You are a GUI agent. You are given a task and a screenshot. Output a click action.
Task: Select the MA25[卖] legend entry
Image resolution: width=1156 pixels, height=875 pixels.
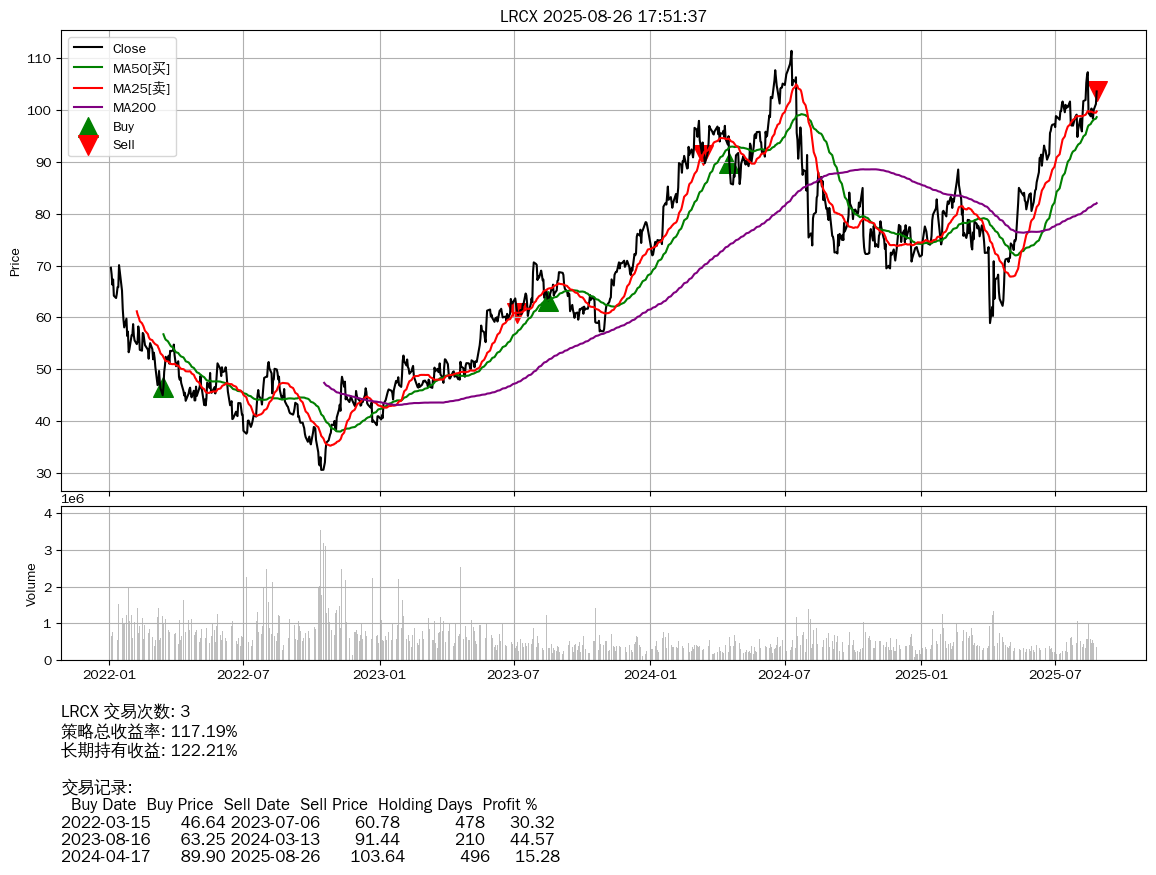[x=140, y=88]
